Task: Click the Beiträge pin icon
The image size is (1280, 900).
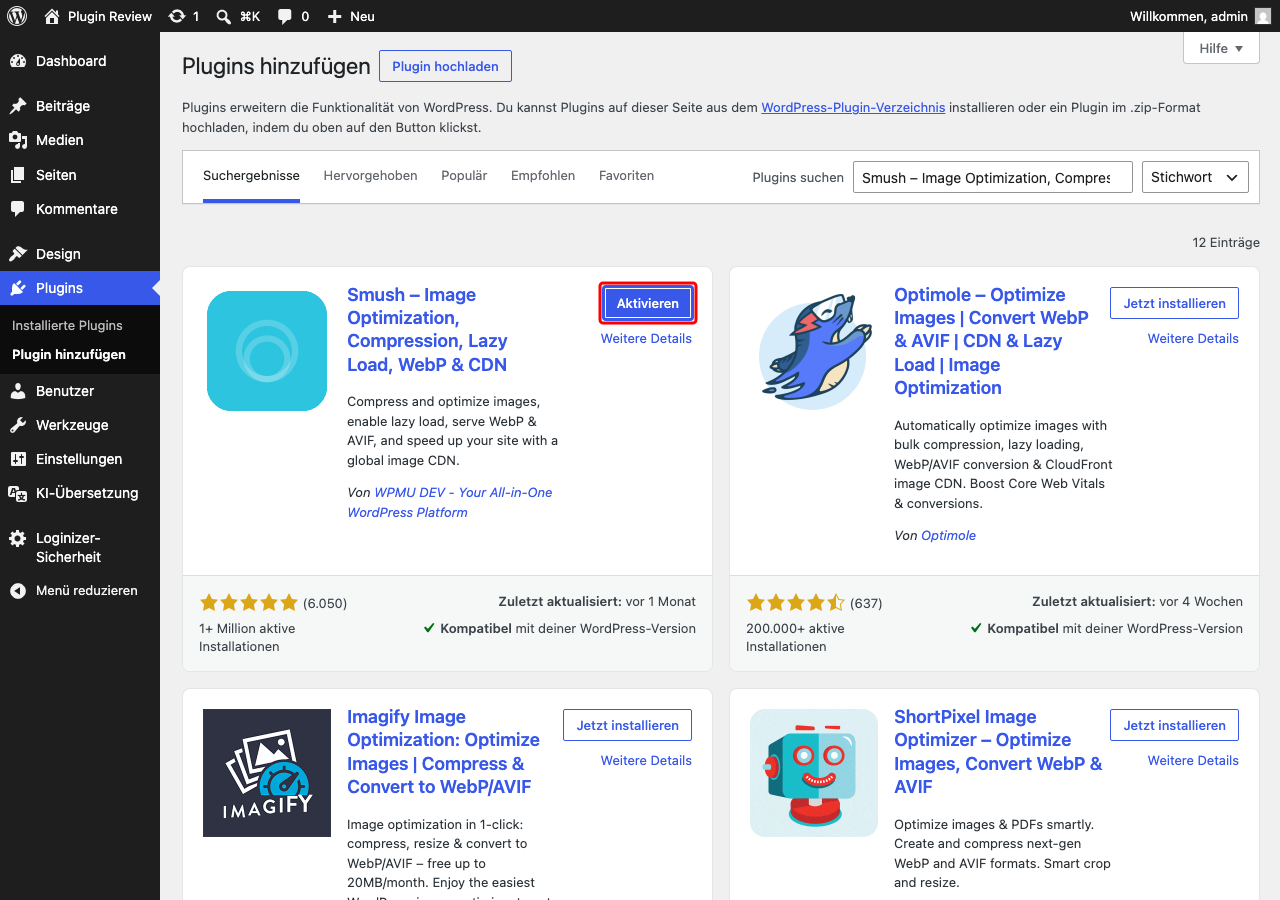Action: (x=18, y=106)
